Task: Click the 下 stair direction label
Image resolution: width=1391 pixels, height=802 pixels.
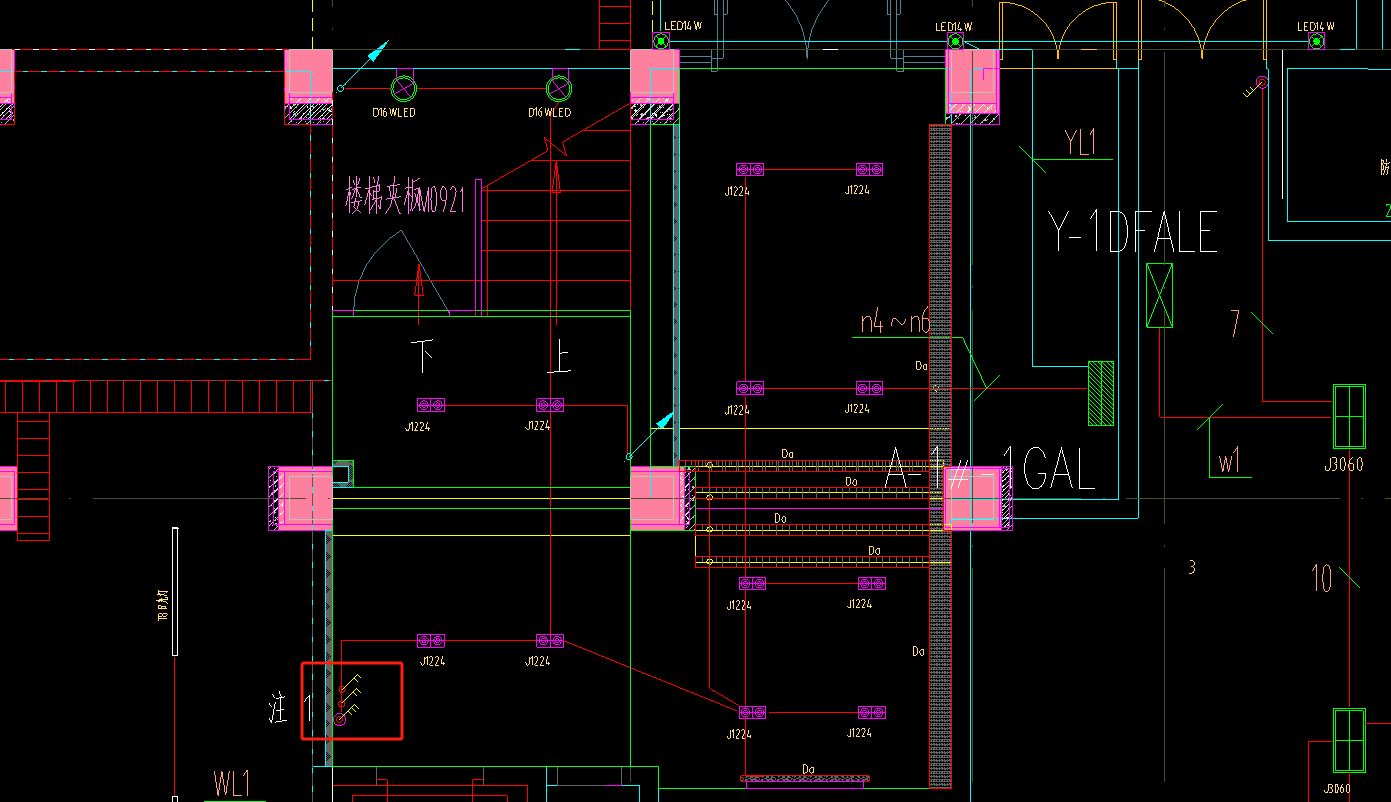Action: click(424, 355)
